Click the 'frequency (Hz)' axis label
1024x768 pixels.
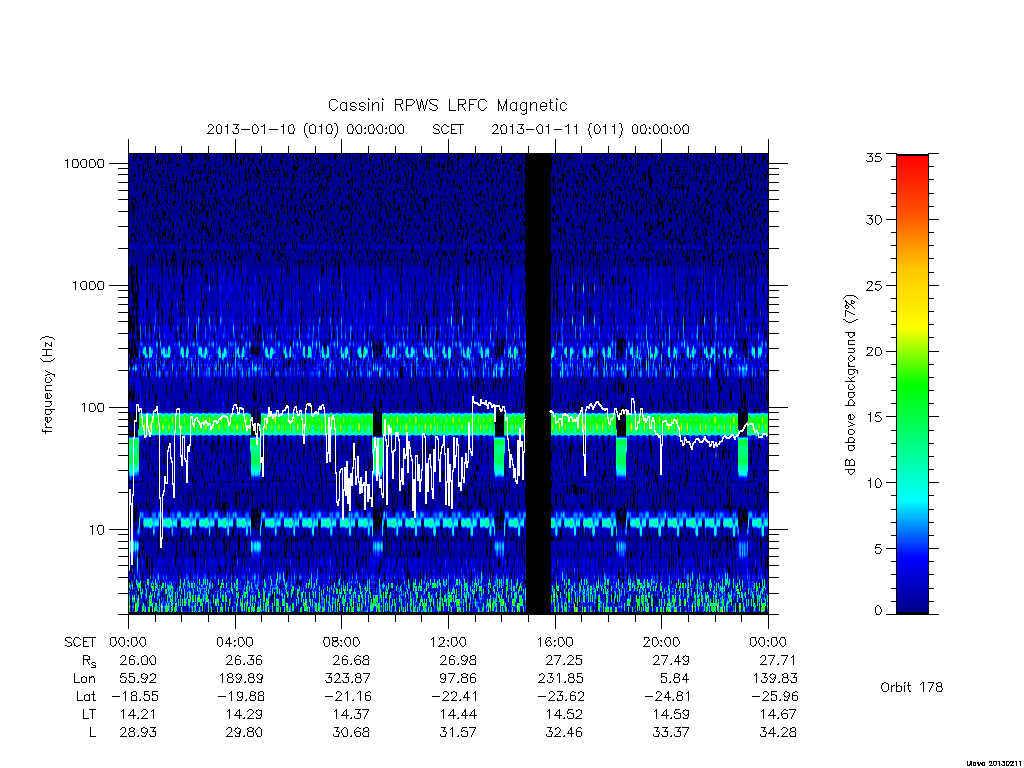click(x=48, y=385)
